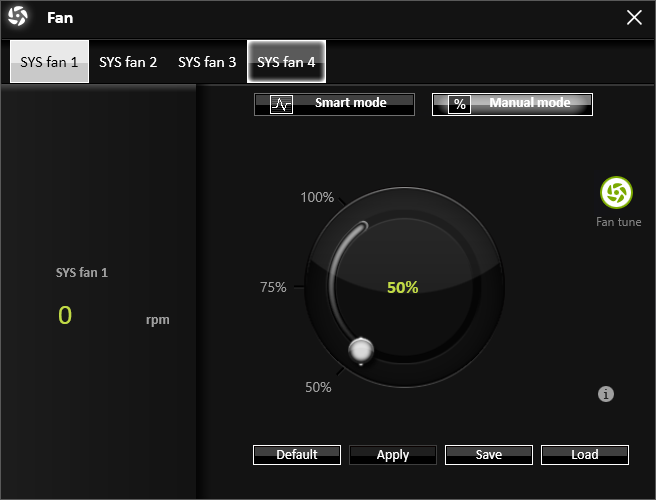Click the green Fan tune icon
Screen dimensions: 656x500
[617, 193]
